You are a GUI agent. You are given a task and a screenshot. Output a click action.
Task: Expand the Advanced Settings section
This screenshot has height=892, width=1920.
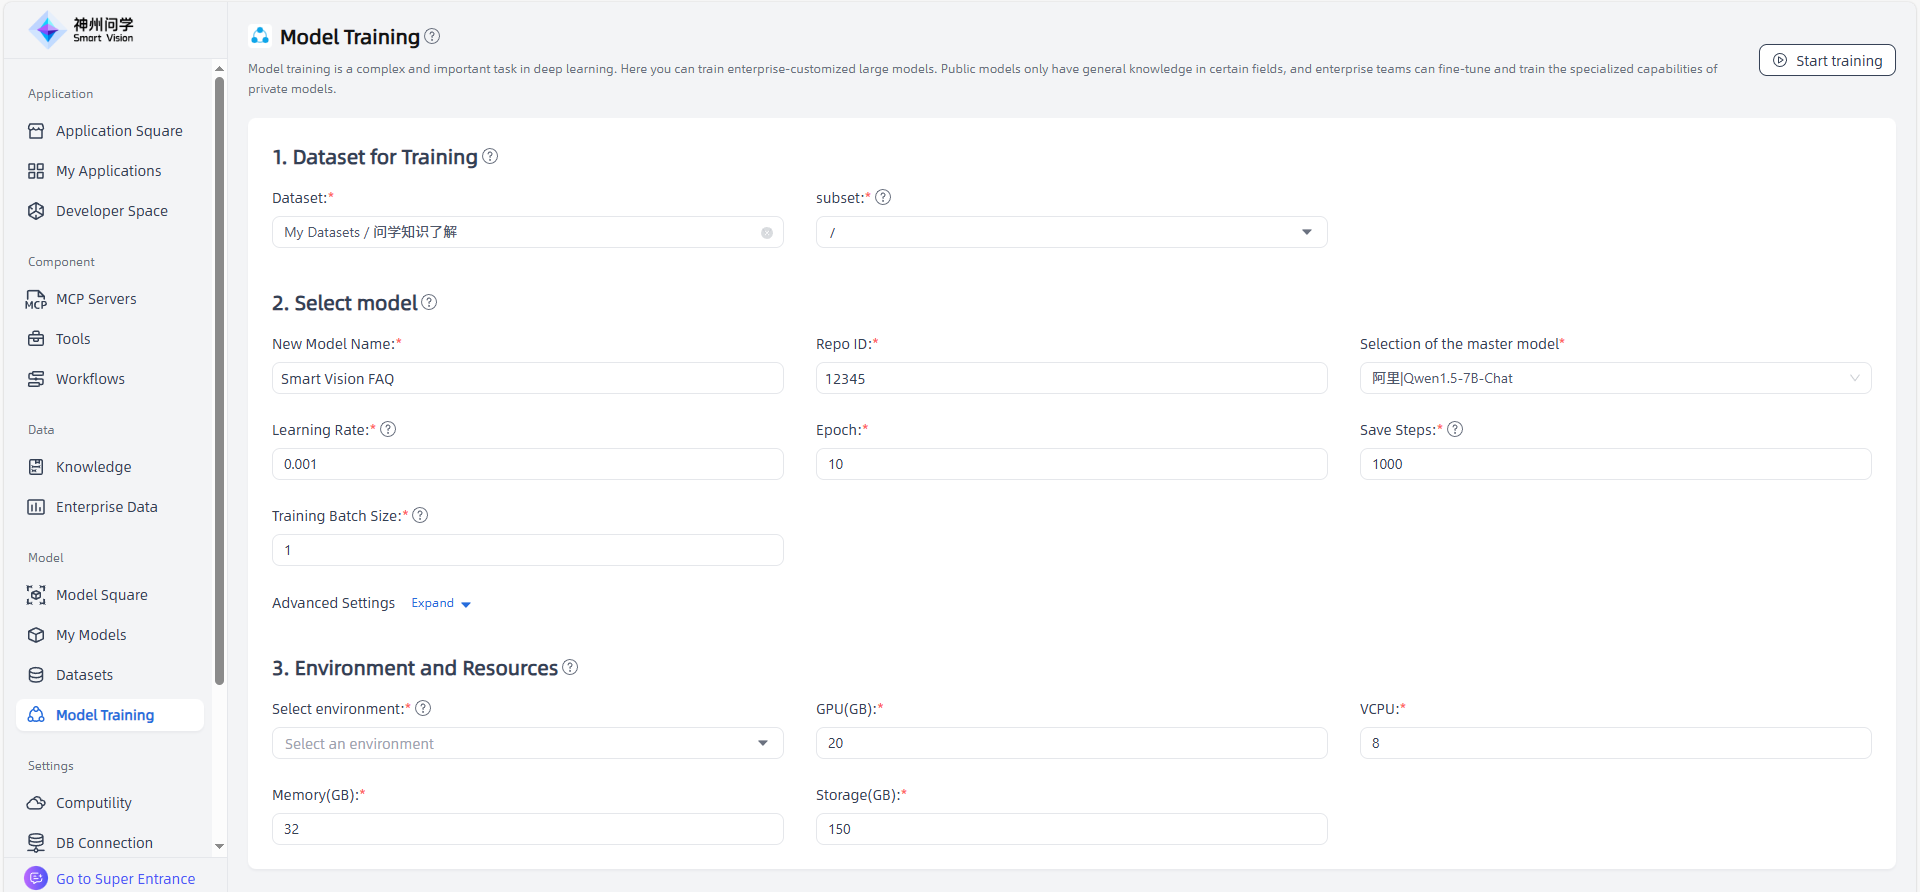pos(441,603)
